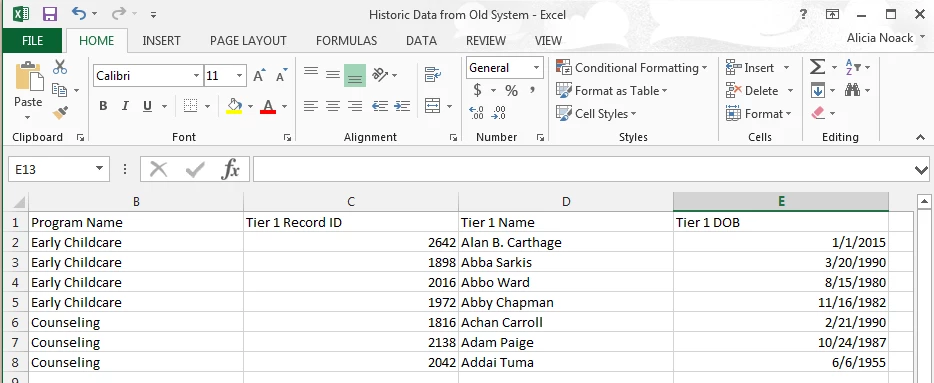This screenshot has height=383, width=934.
Task: Toggle Bottom Align highlighted button
Action: 355,76
